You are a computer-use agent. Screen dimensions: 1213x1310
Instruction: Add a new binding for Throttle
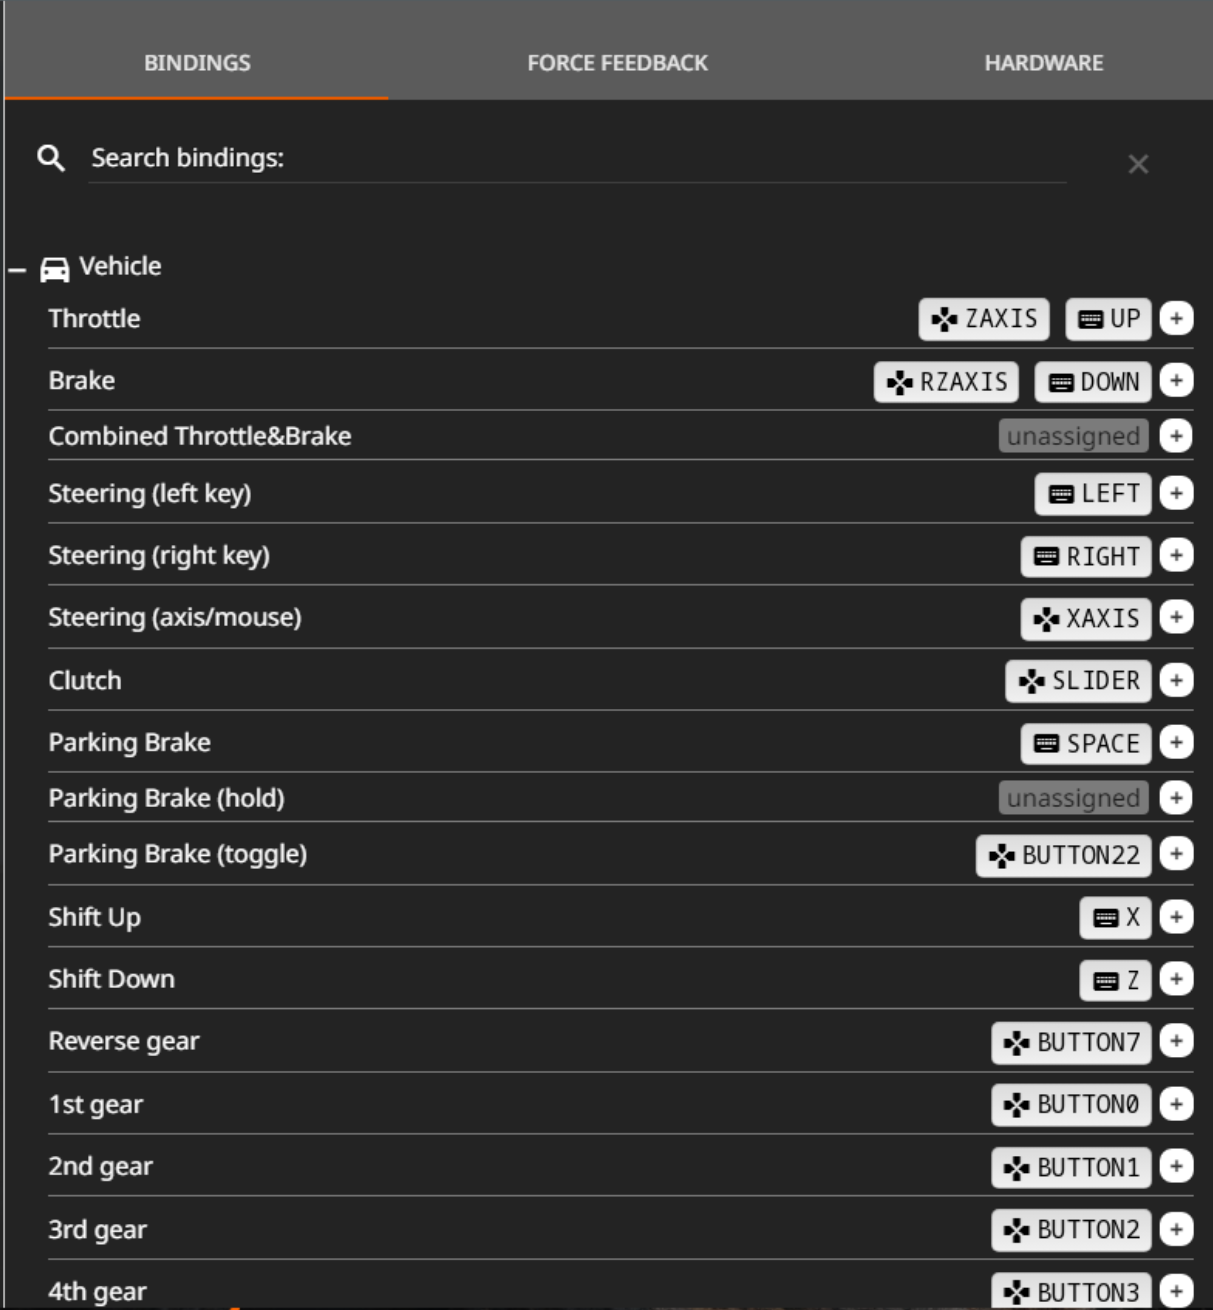[1176, 319]
